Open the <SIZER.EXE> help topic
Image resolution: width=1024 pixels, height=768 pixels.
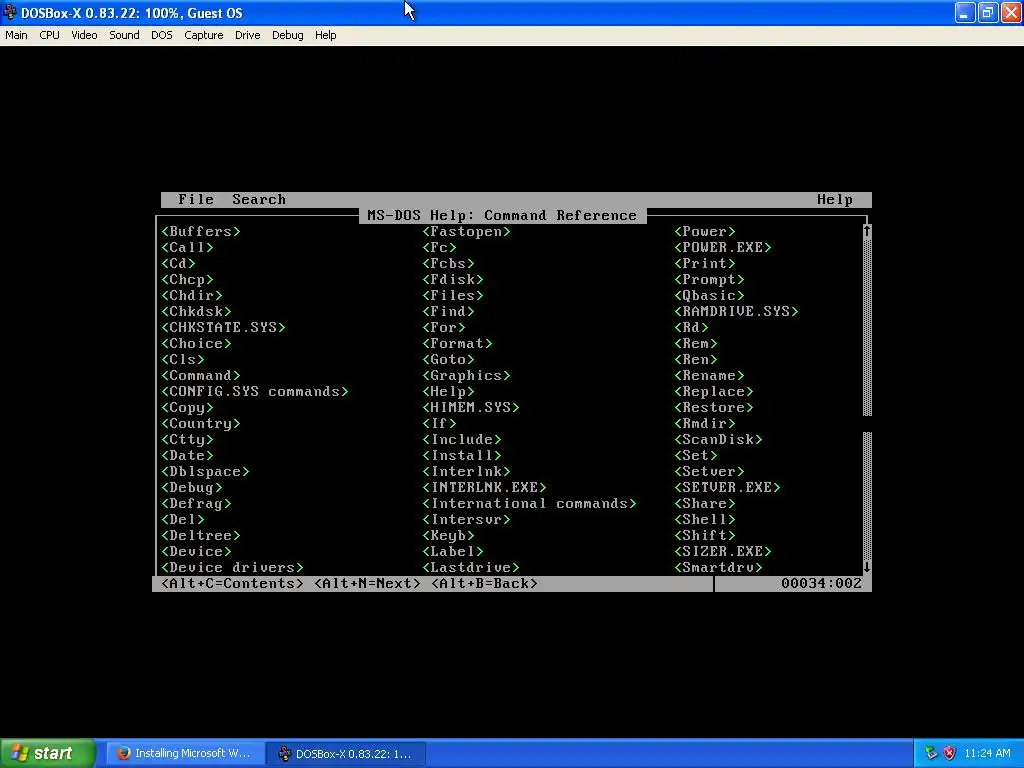[723, 551]
